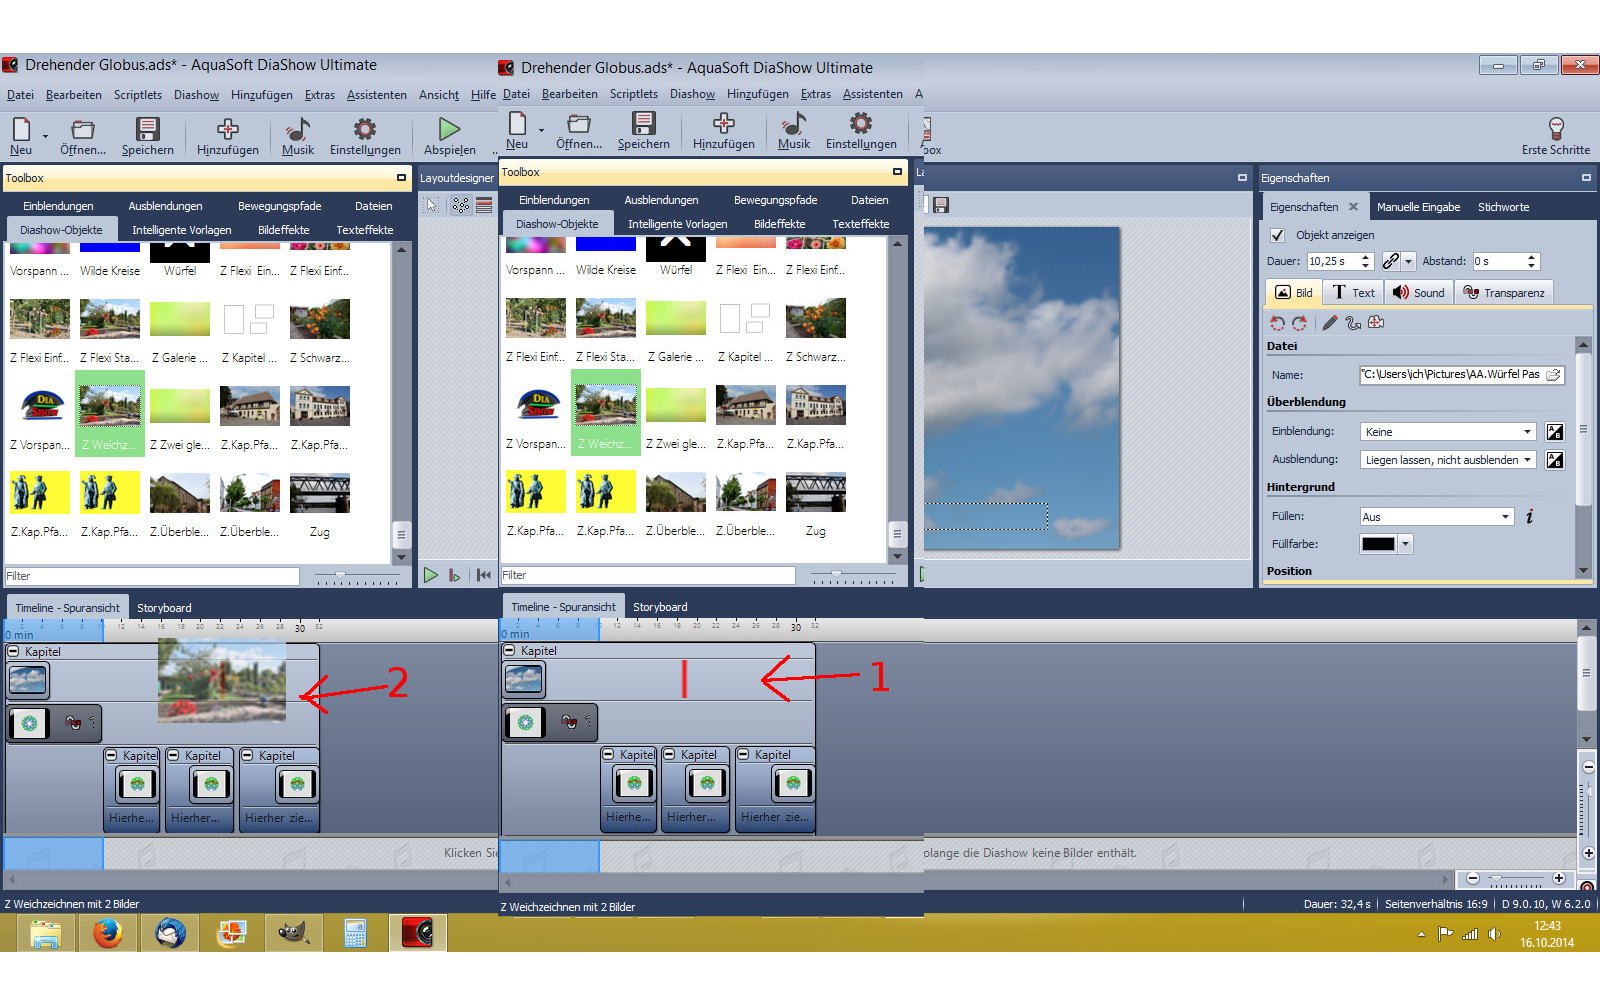Open the motion path curve tool
The width and height of the screenshot is (1600, 1000).
[1353, 323]
